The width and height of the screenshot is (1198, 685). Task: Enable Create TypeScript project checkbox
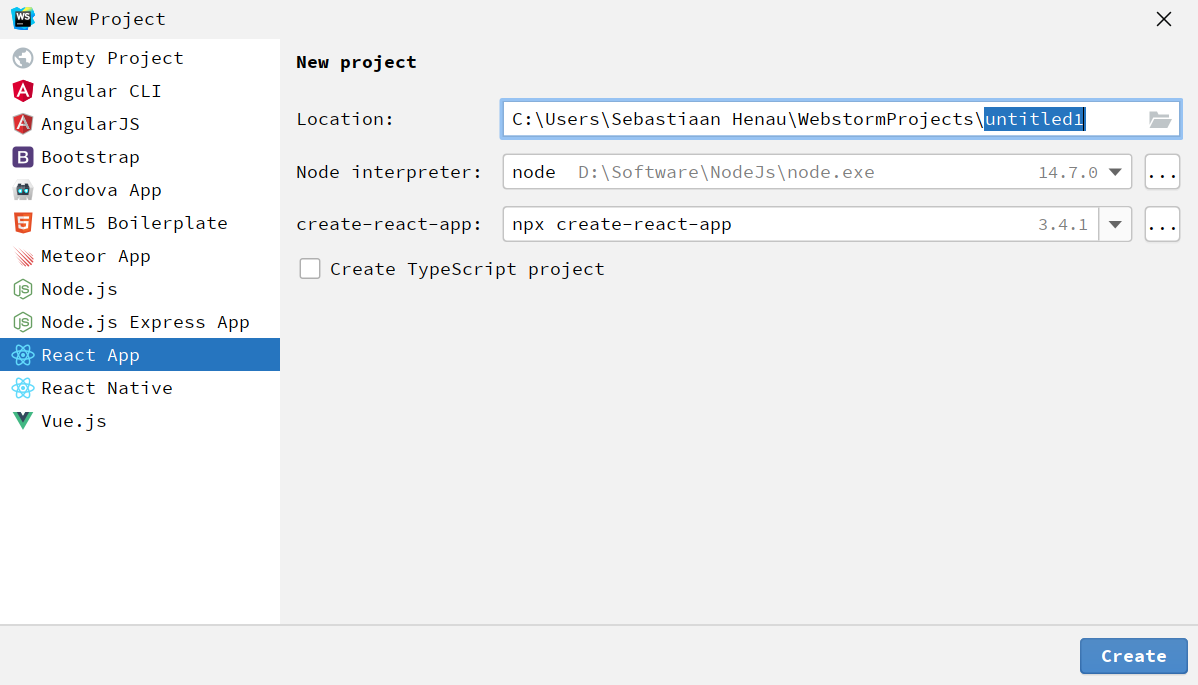[x=310, y=269]
